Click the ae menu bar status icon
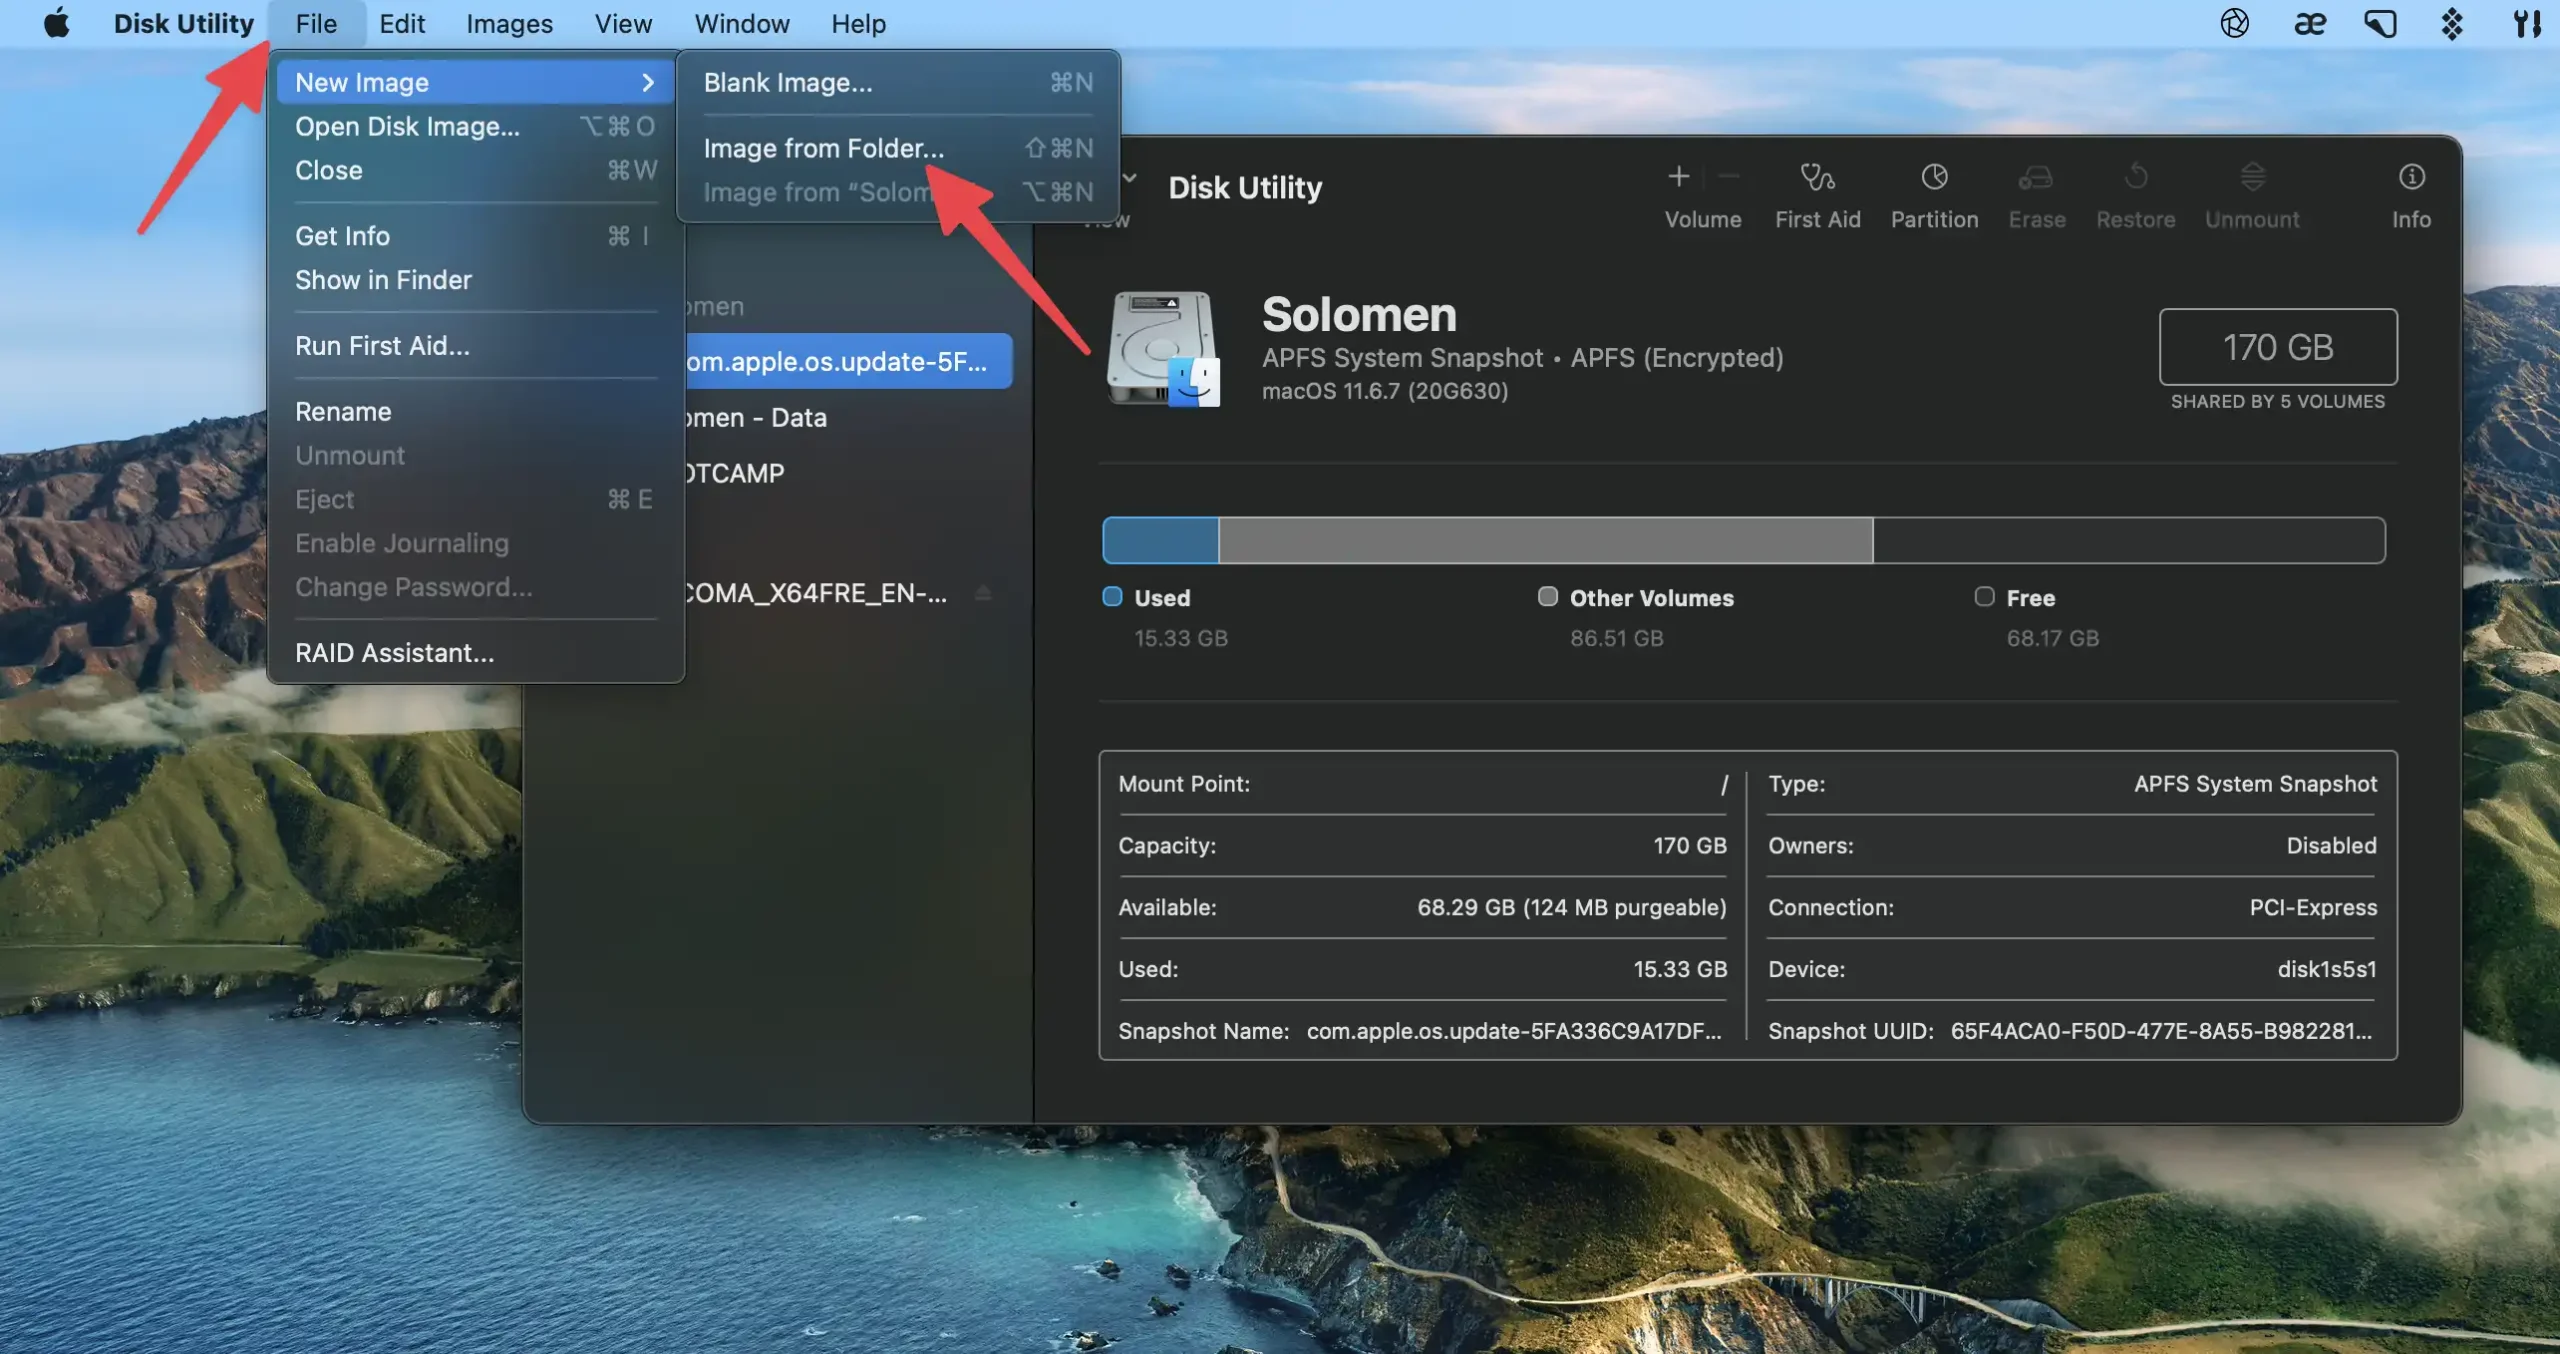Viewport: 2560px width, 1354px height. (x=2309, y=23)
